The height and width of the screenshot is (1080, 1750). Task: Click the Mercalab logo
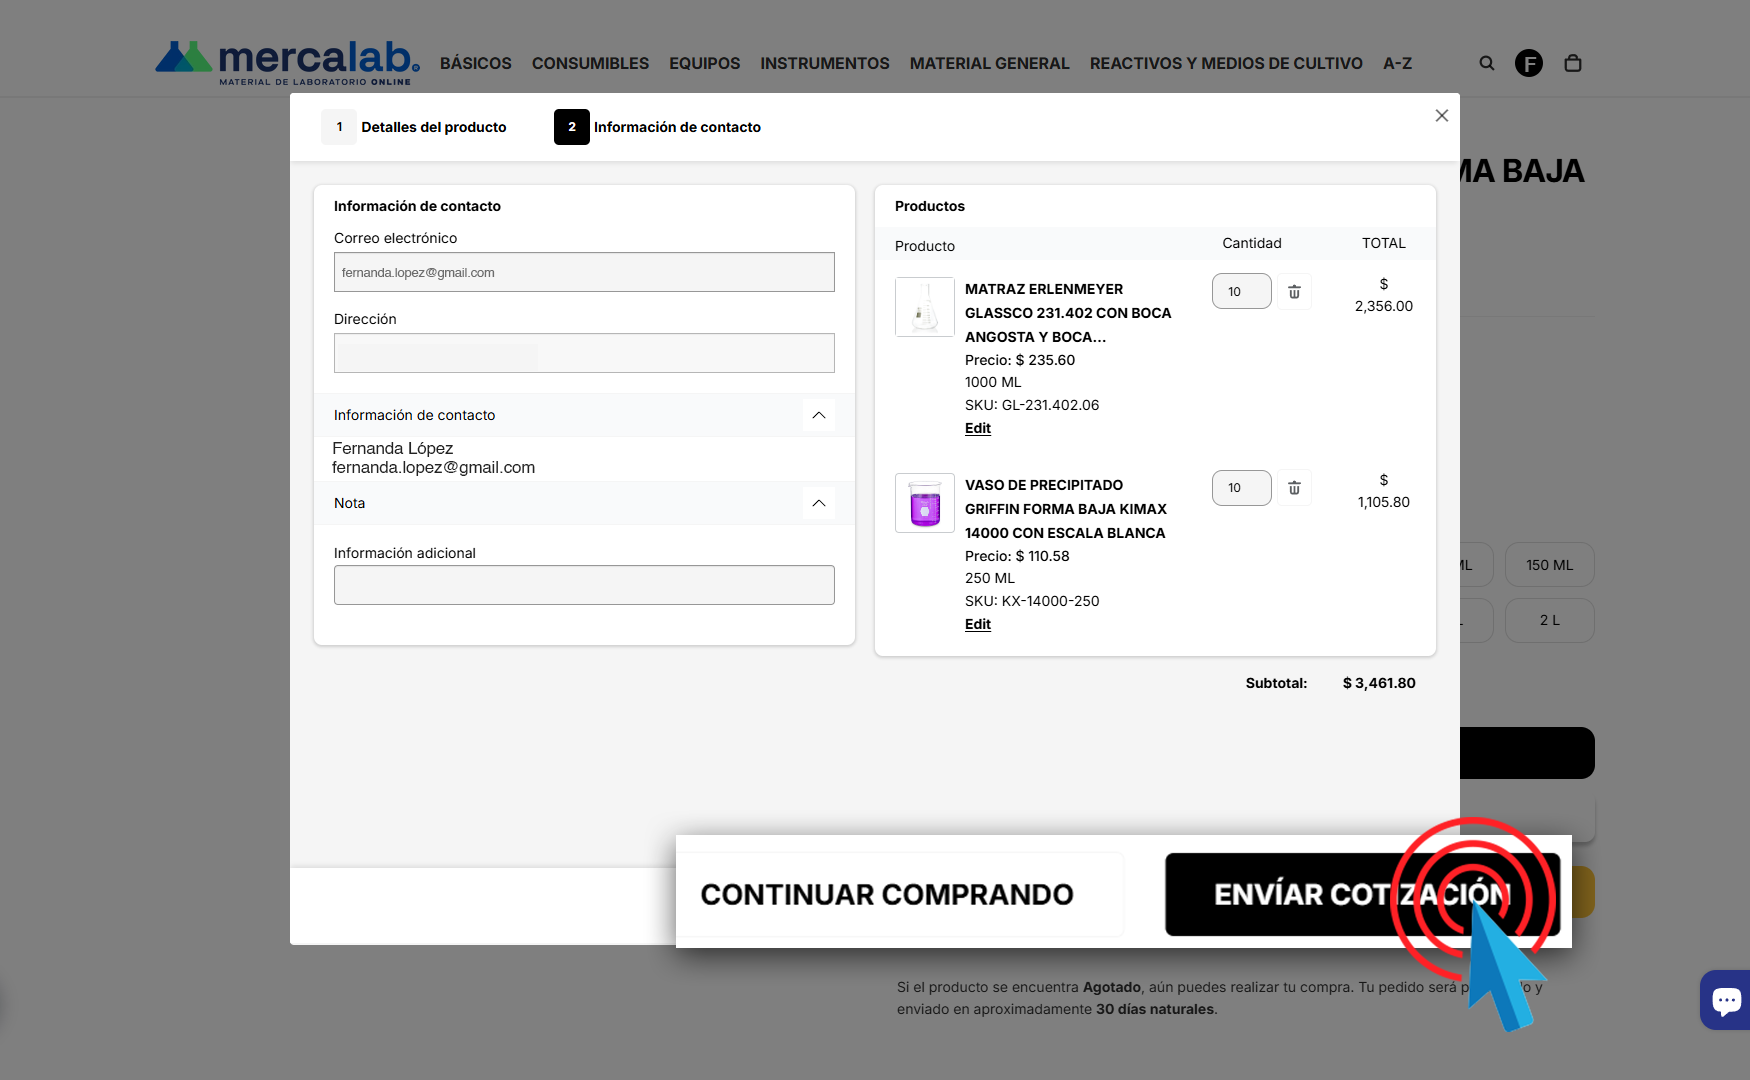click(288, 63)
